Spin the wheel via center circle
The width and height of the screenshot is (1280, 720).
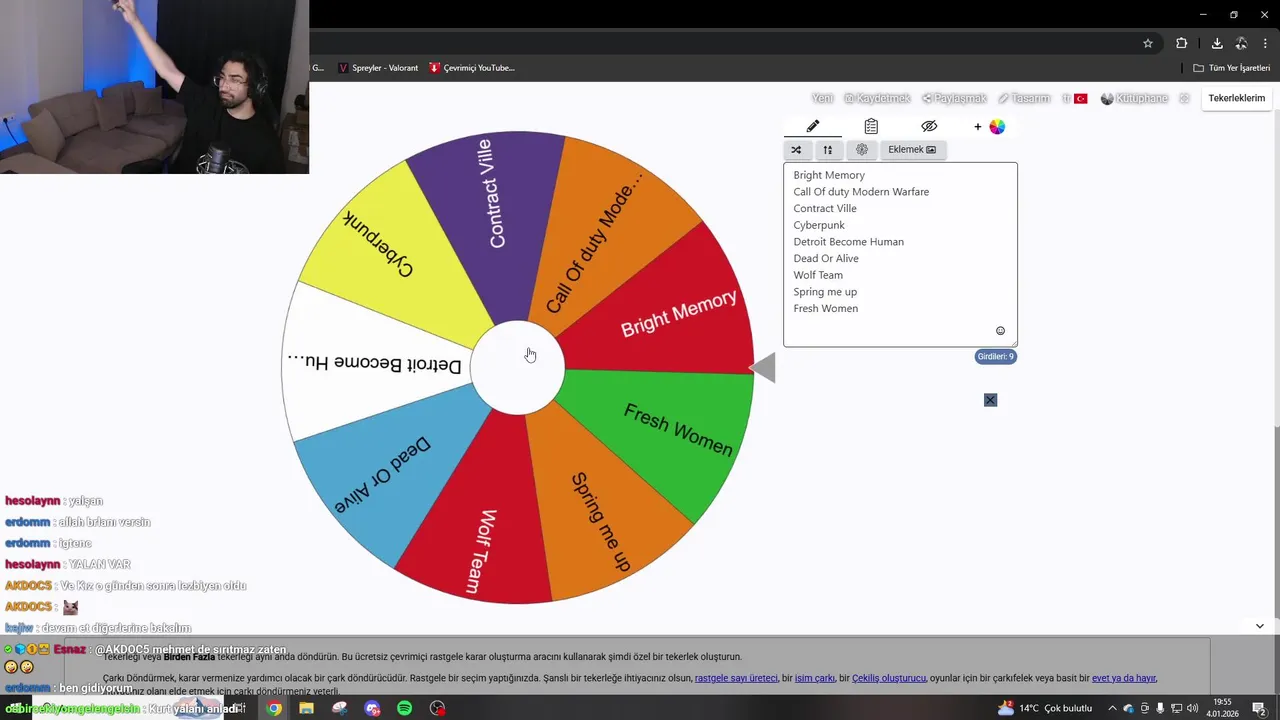(517, 368)
